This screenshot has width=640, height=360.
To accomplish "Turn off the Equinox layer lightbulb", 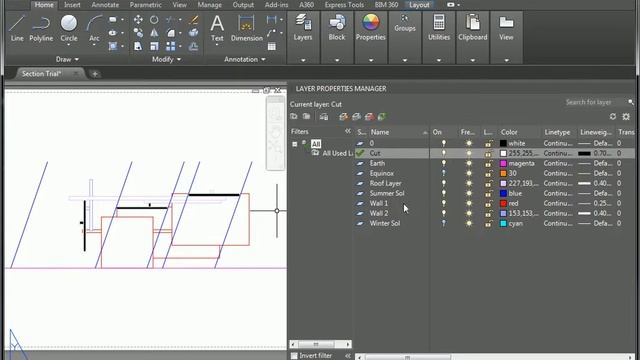I will [444, 173].
